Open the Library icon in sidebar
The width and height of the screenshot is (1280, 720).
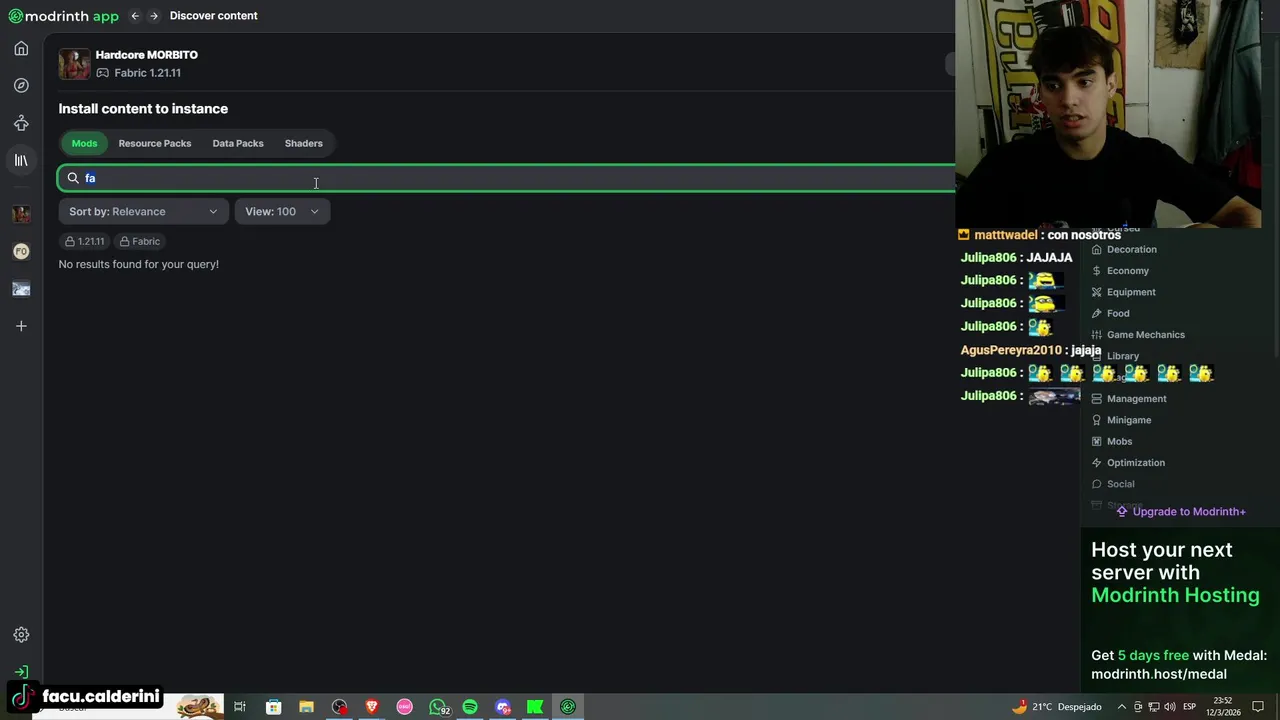click(x=21, y=160)
